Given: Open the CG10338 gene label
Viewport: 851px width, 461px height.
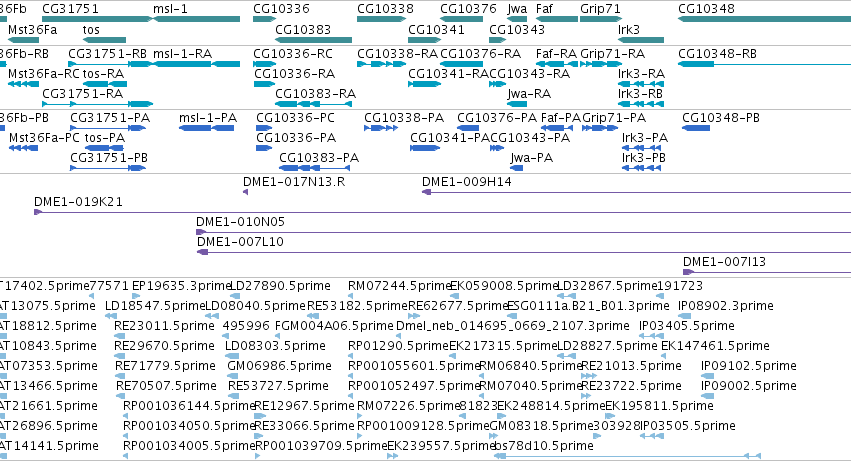Looking at the screenshot, I should [x=385, y=9].
